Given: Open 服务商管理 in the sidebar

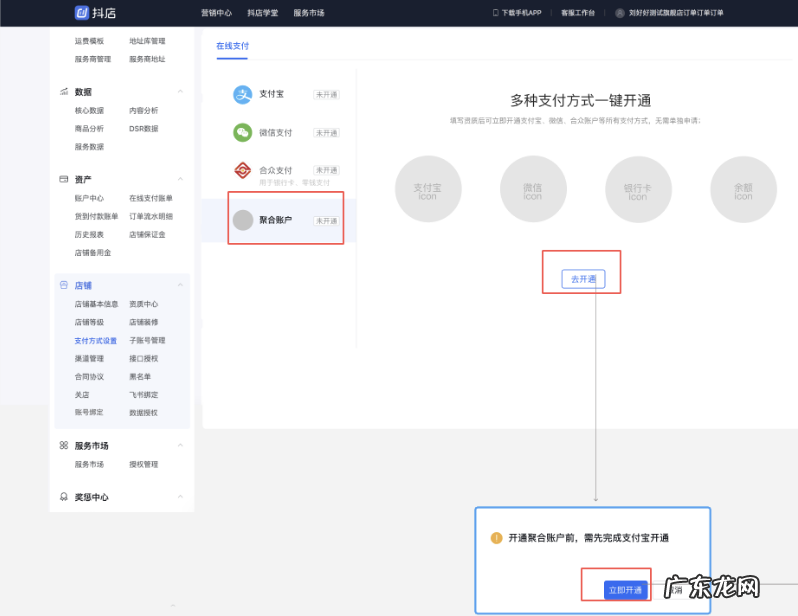Looking at the screenshot, I should point(93,59).
